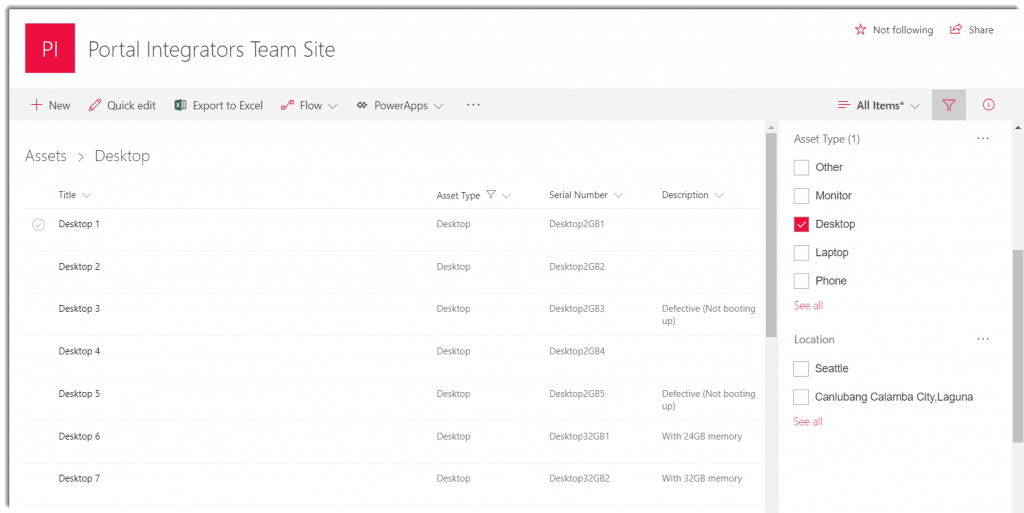Expand the Flow dropdown menu
This screenshot has height=513, width=1024.
[x=309, y=105]
